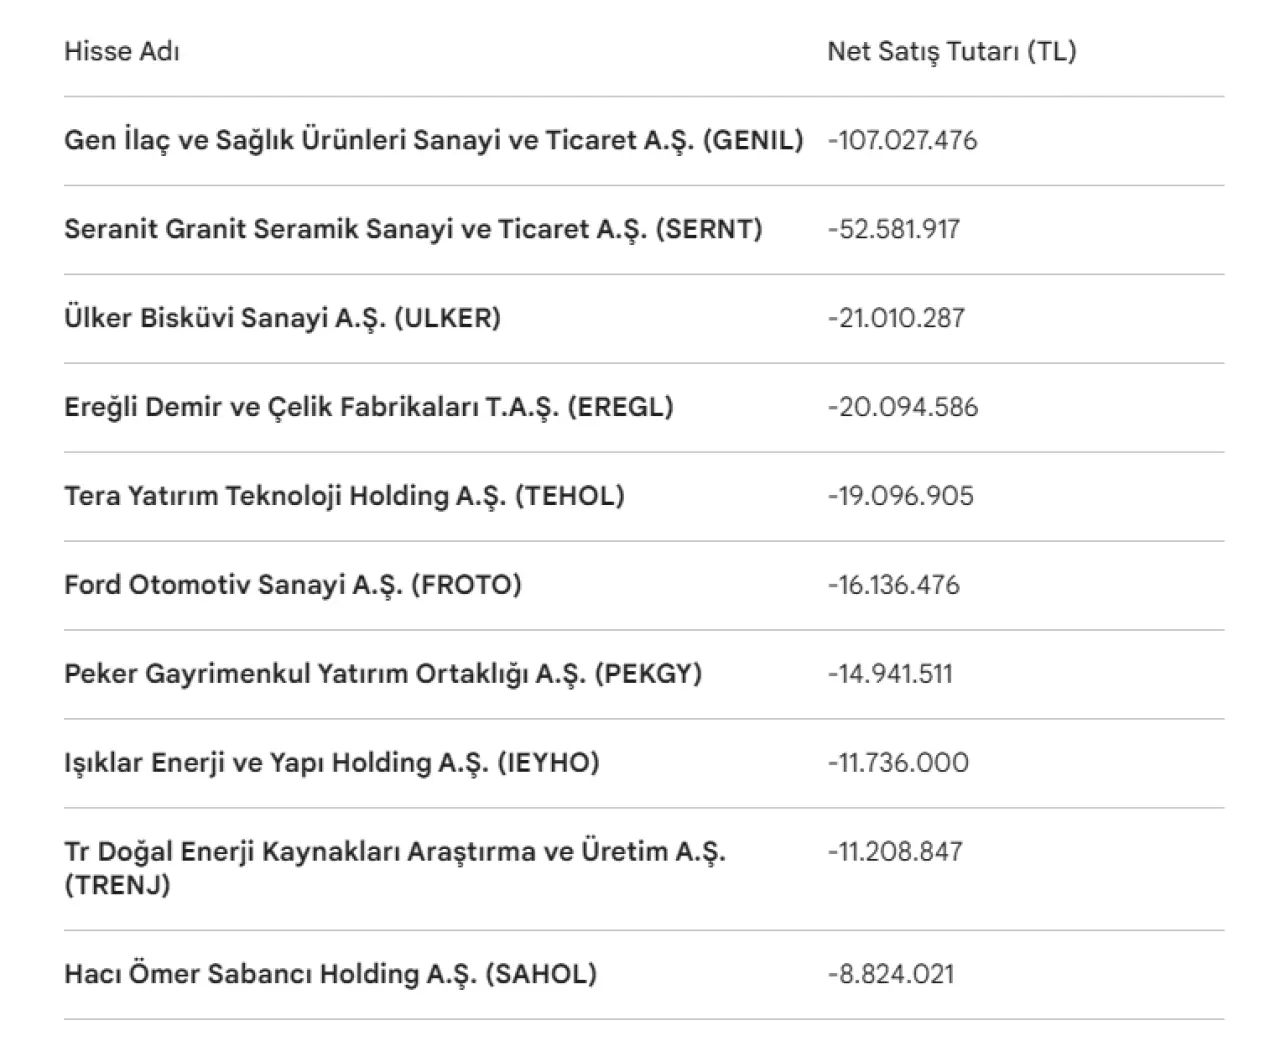Image resolution: width=1280 pixels, height=1057 pixels.
Task: Click Ford Otomotiv Sanayi (FROTO) stock name
Action: 292,585
